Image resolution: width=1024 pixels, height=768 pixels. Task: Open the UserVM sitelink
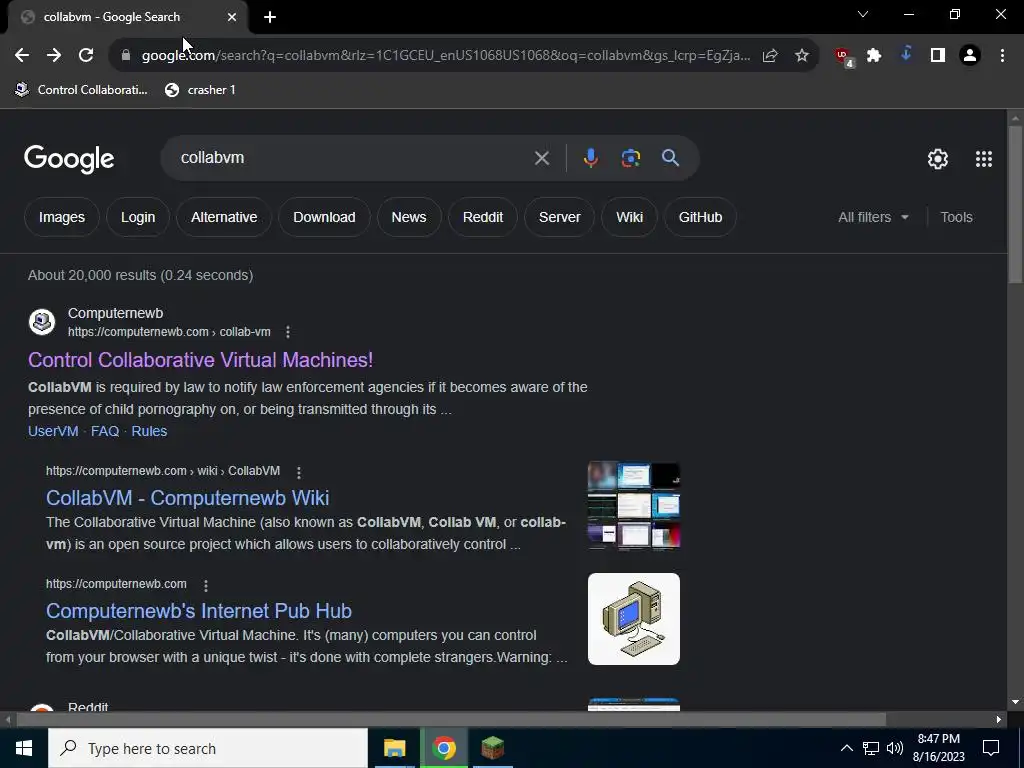point(53,431)
